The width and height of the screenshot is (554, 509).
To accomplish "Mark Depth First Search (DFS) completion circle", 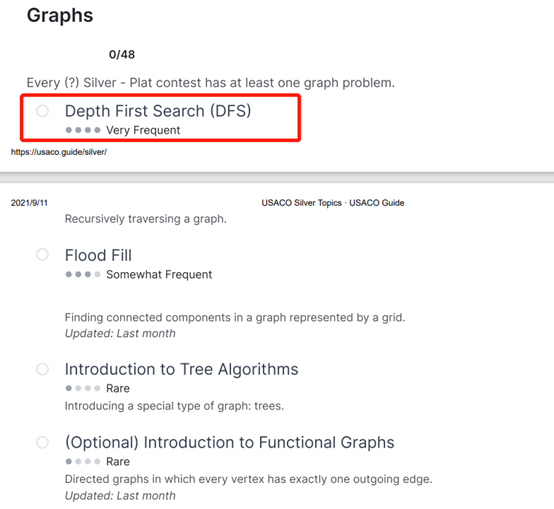I will tap(42, 111).
